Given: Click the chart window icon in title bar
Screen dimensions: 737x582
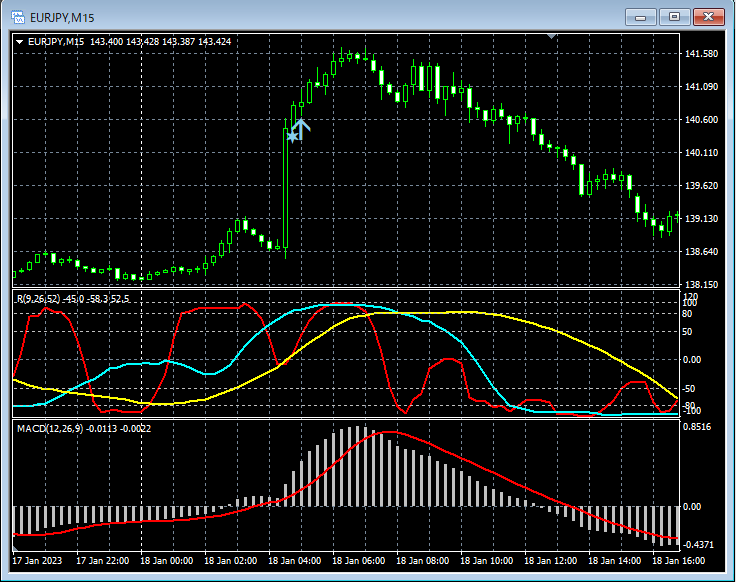Looking at the screenshot, I should (x=19, y=16).
